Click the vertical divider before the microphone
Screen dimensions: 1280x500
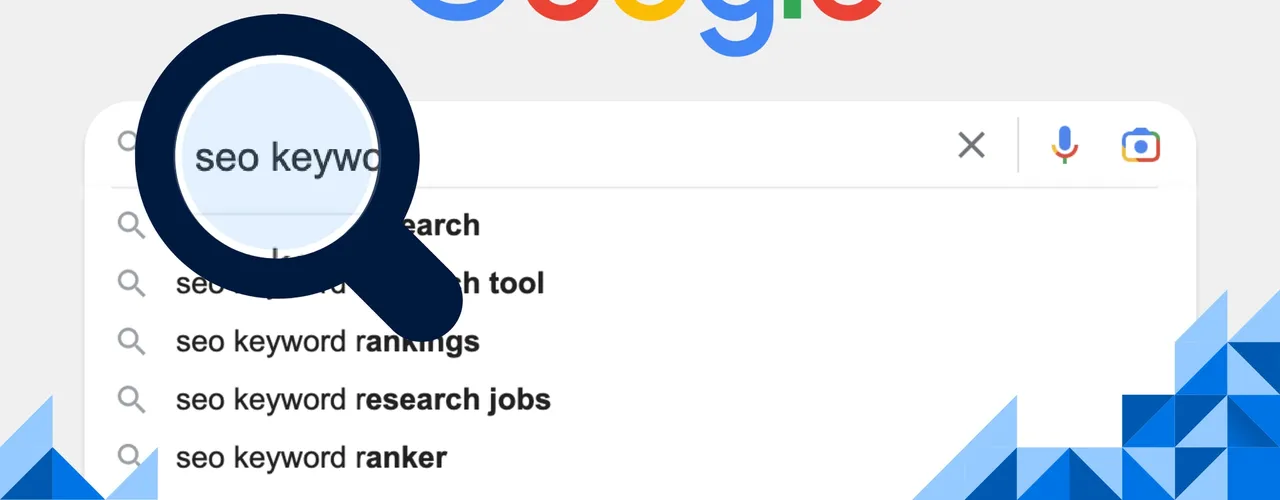tap(1019, 146)
